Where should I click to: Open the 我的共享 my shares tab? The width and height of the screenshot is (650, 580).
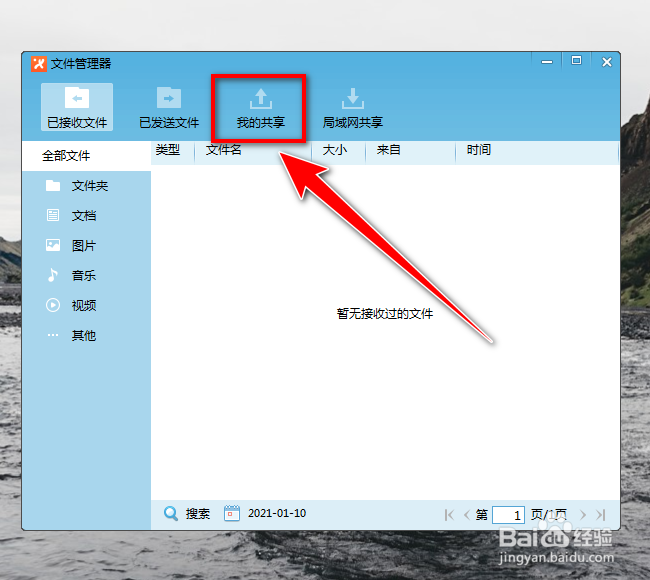pos(260,107)
